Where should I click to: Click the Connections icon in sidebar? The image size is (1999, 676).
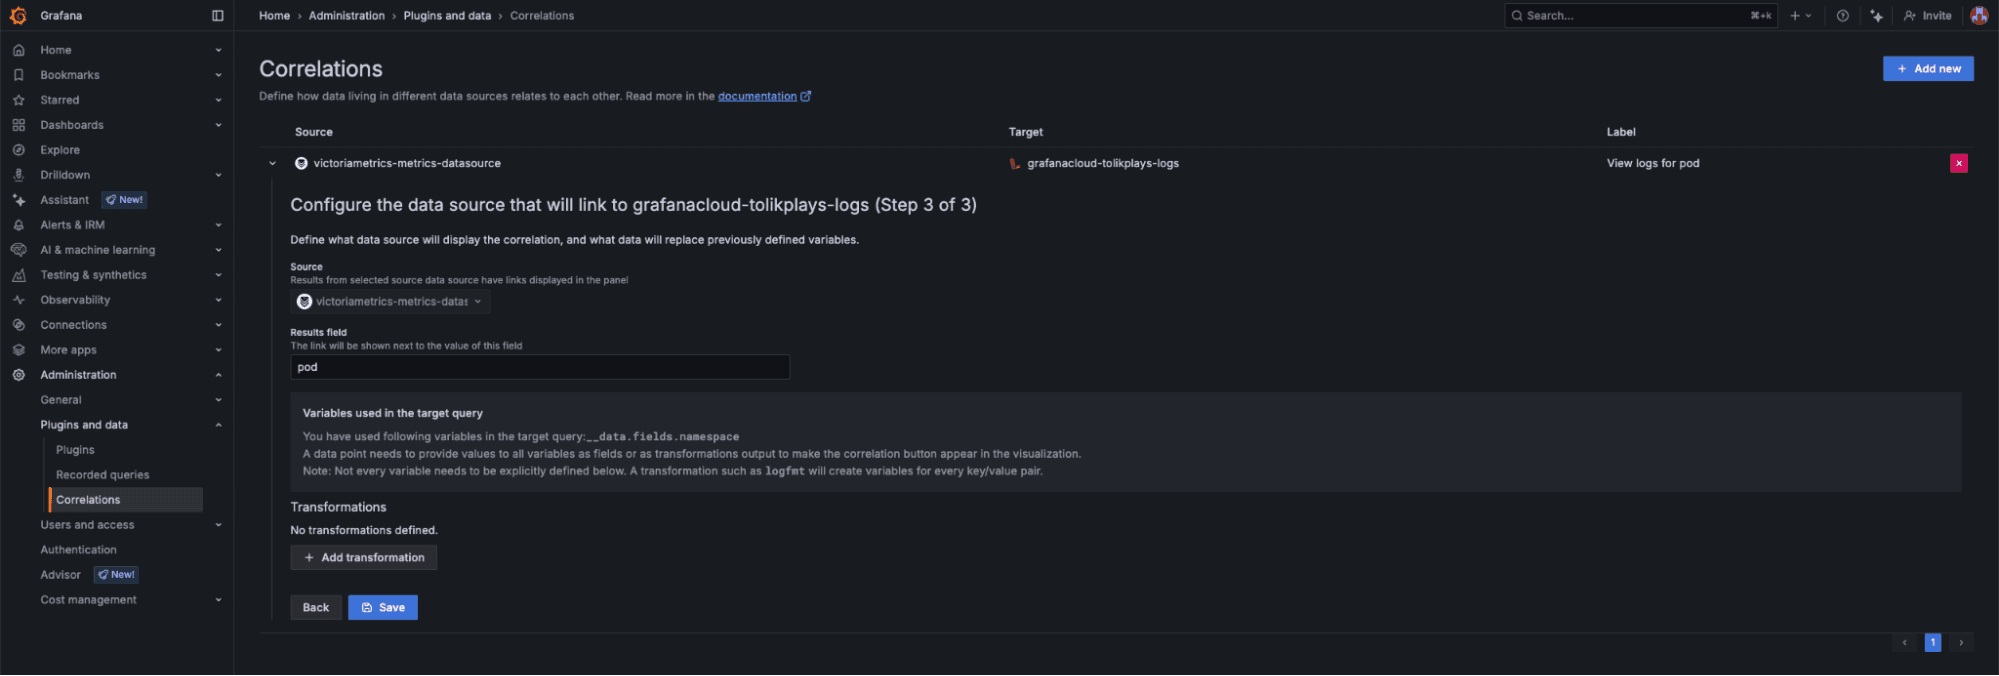pyautogui.click(x=19, y=325)
